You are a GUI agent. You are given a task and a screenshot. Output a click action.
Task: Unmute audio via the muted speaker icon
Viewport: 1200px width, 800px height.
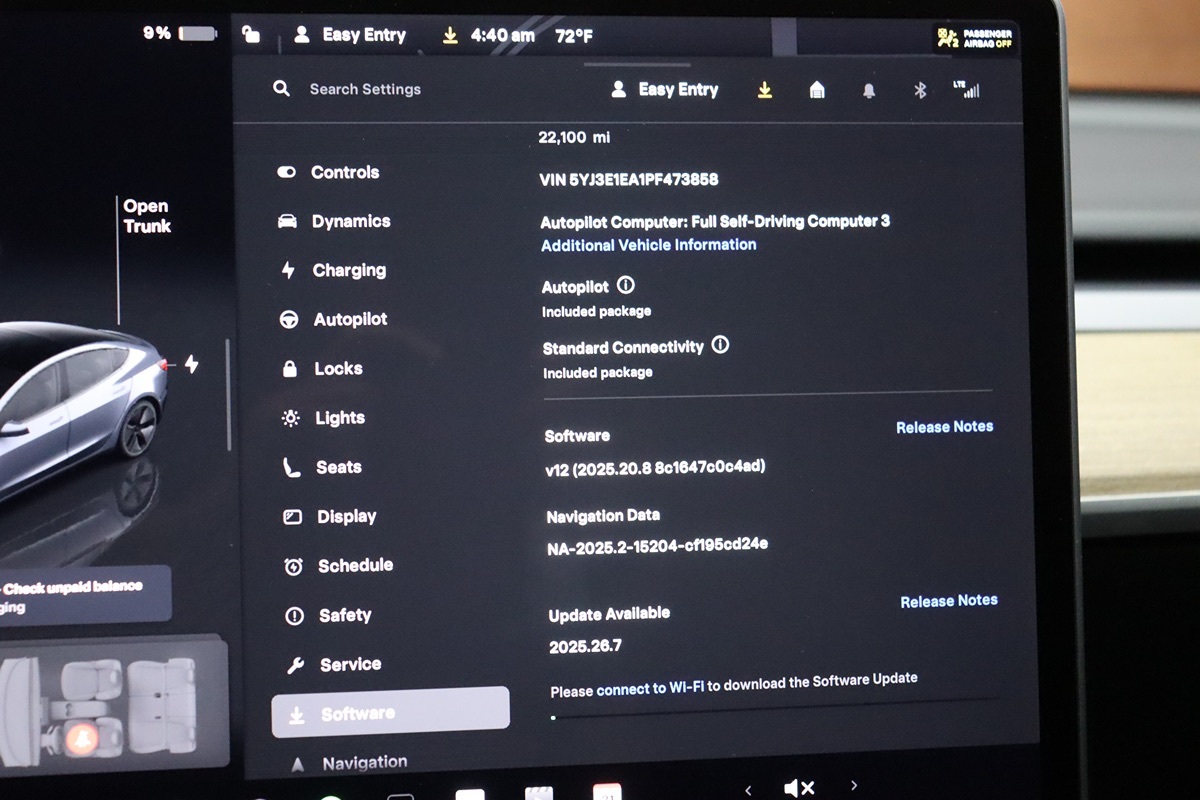point(799,788)
